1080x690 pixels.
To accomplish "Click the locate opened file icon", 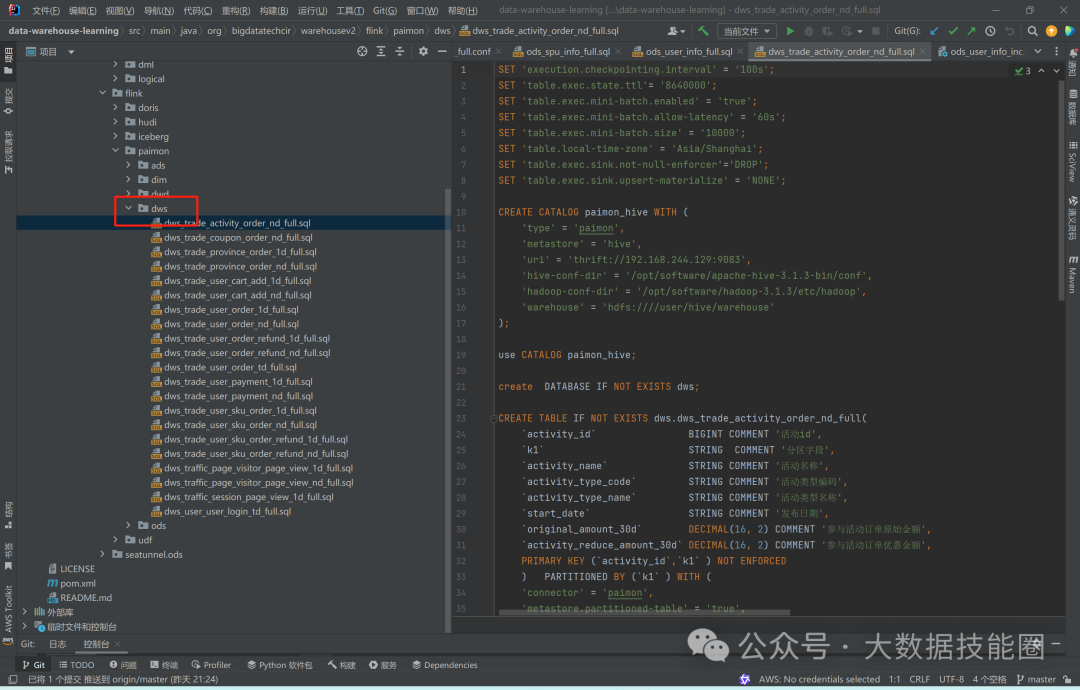I will 362,51.
